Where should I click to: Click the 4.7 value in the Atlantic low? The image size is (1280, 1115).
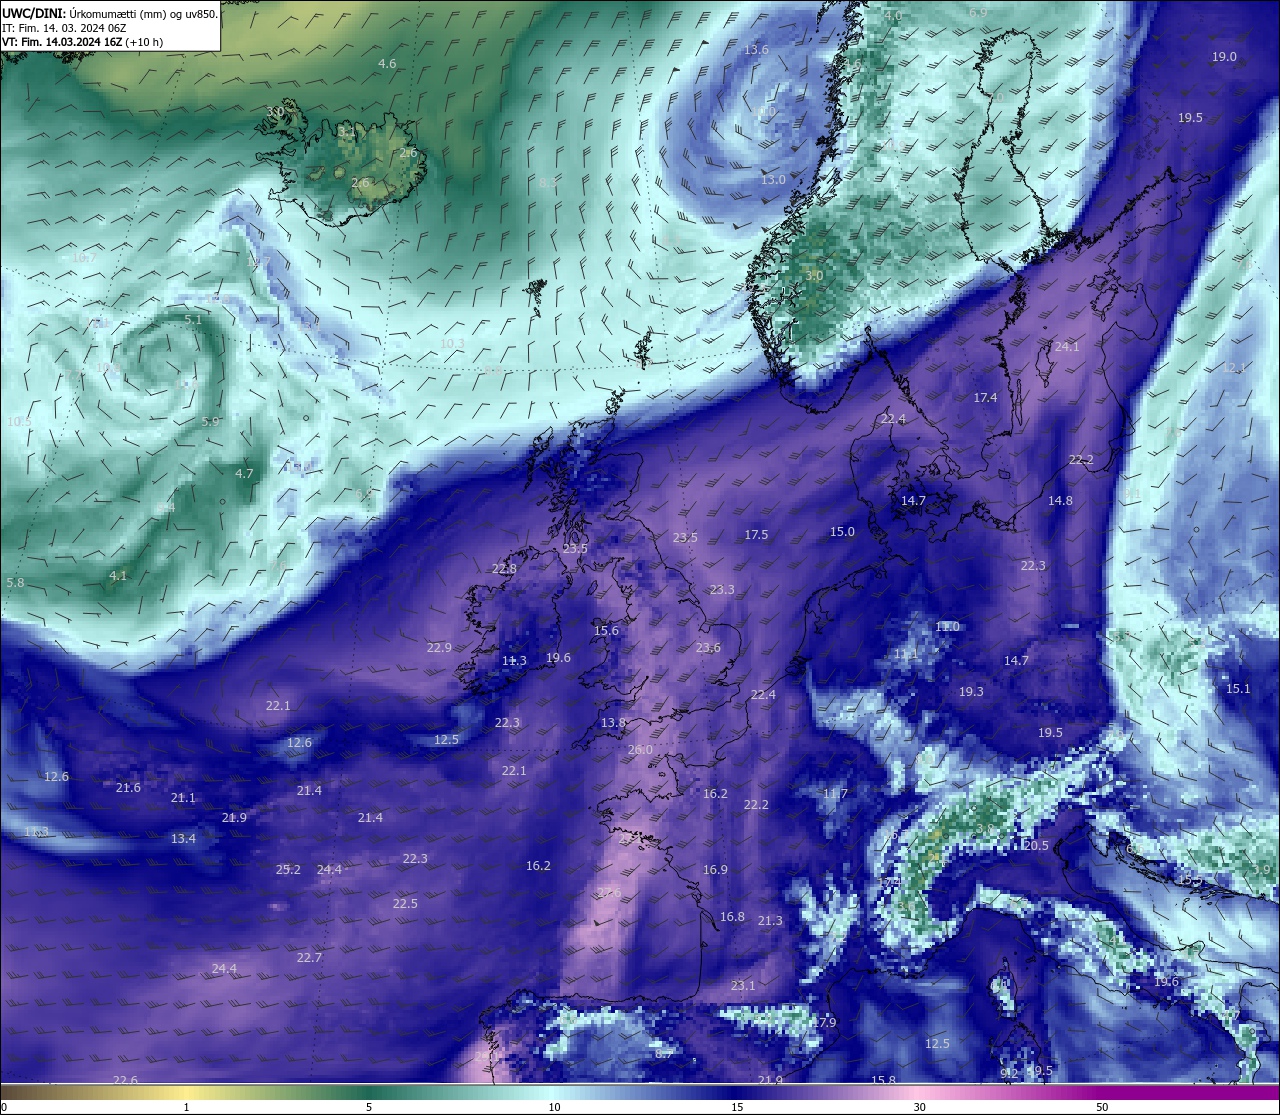coord(244,473)
